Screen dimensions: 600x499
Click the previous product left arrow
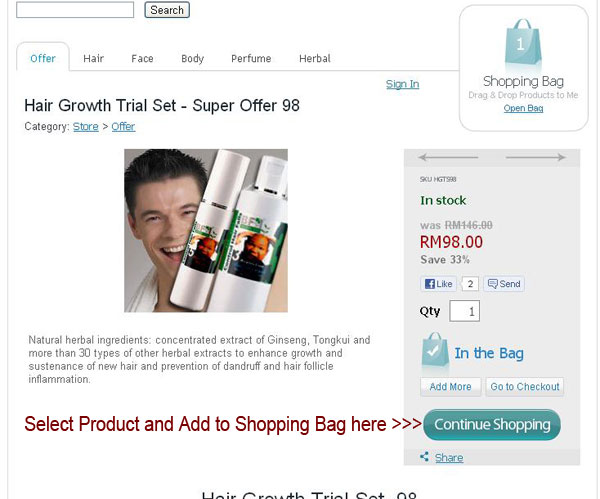point(448,157)
